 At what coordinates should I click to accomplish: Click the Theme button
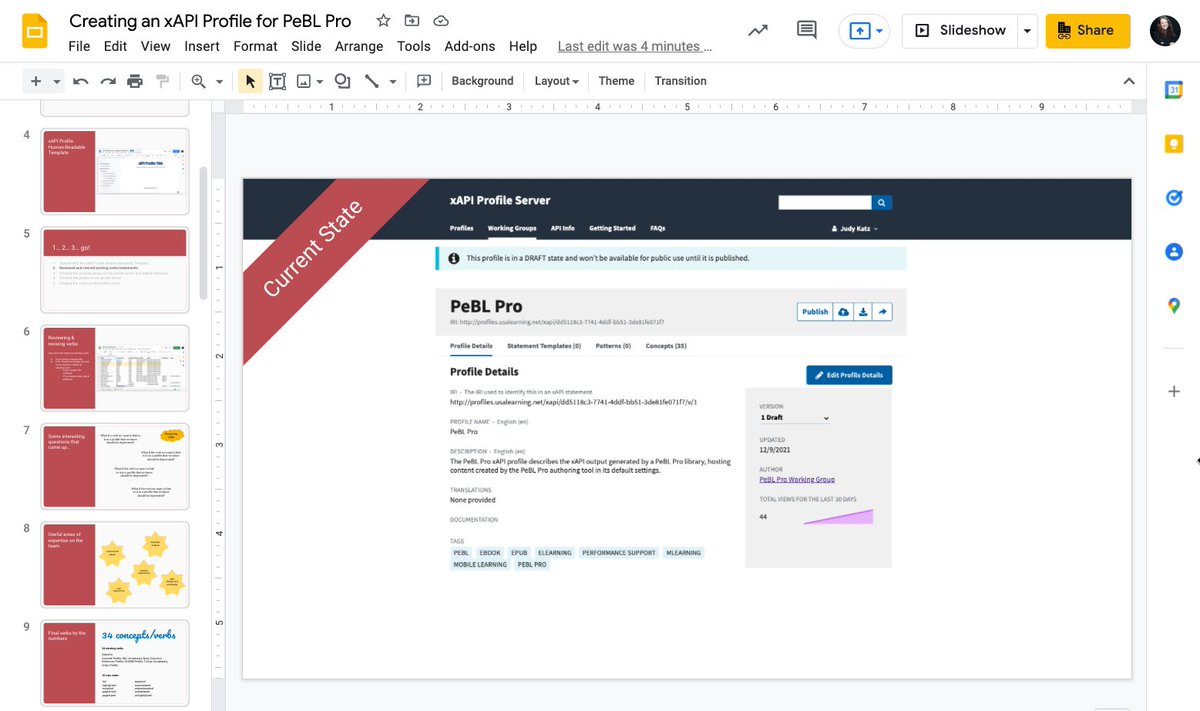coord(616,81)
